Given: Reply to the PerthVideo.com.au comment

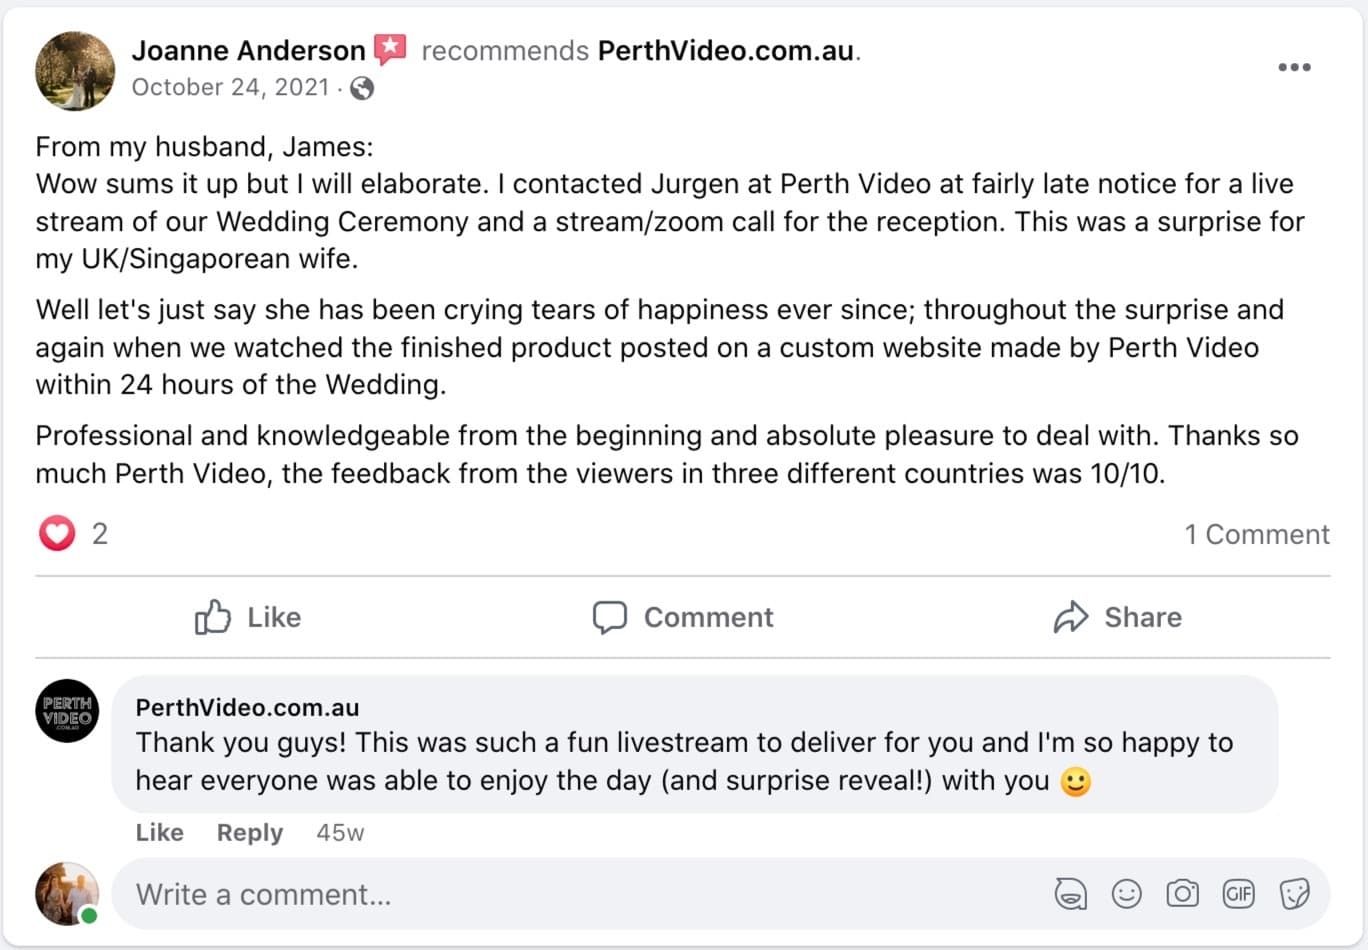Looking at the screenshot, I should (250, 832).
